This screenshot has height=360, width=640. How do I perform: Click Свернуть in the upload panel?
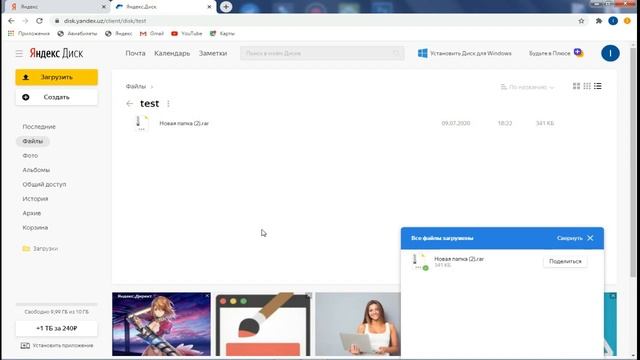tap(569, 238)
